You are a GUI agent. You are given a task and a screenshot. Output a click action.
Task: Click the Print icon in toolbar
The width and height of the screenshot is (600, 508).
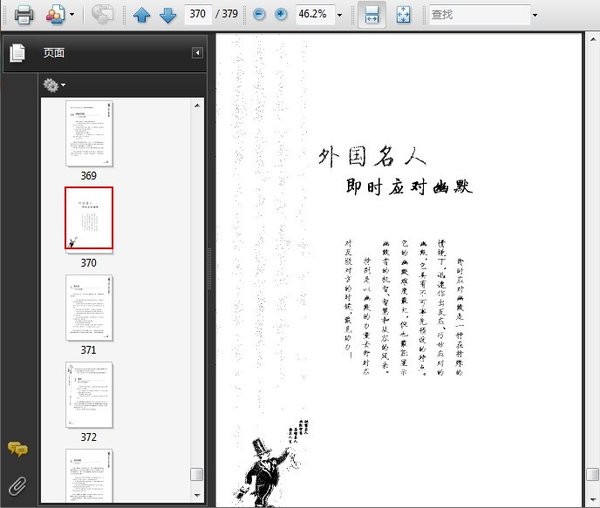tap(23, 15)
